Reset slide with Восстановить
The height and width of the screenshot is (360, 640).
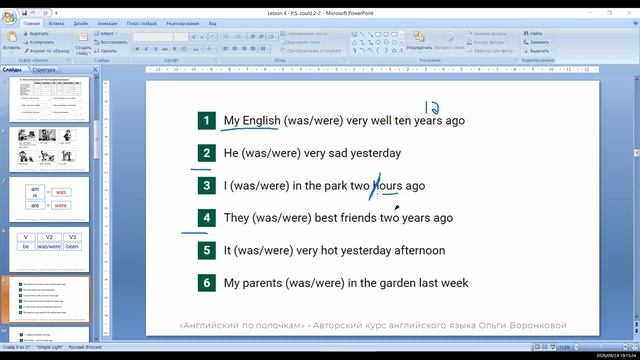click(x=111, y=42)
